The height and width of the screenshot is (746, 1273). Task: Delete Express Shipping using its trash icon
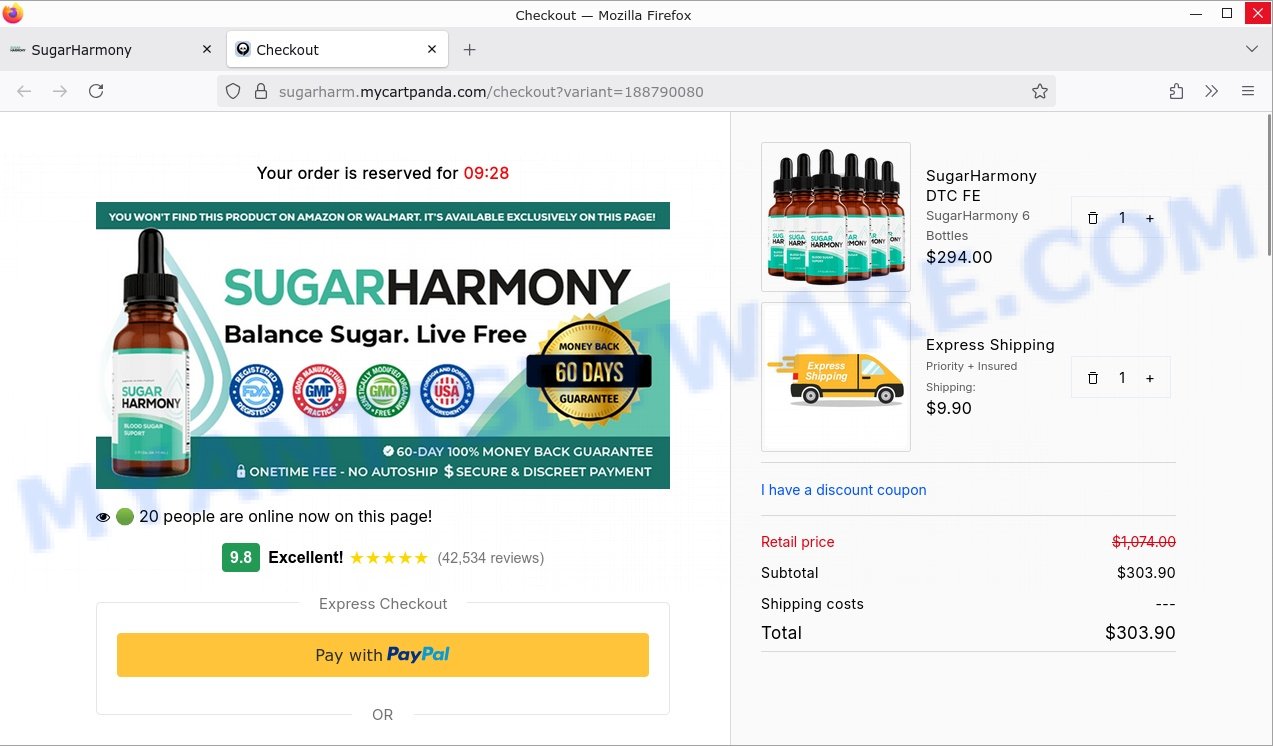coord(1092,378)
